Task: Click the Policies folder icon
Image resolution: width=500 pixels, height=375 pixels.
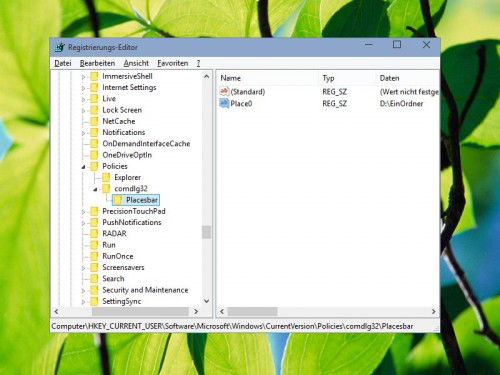Action: 94,166
